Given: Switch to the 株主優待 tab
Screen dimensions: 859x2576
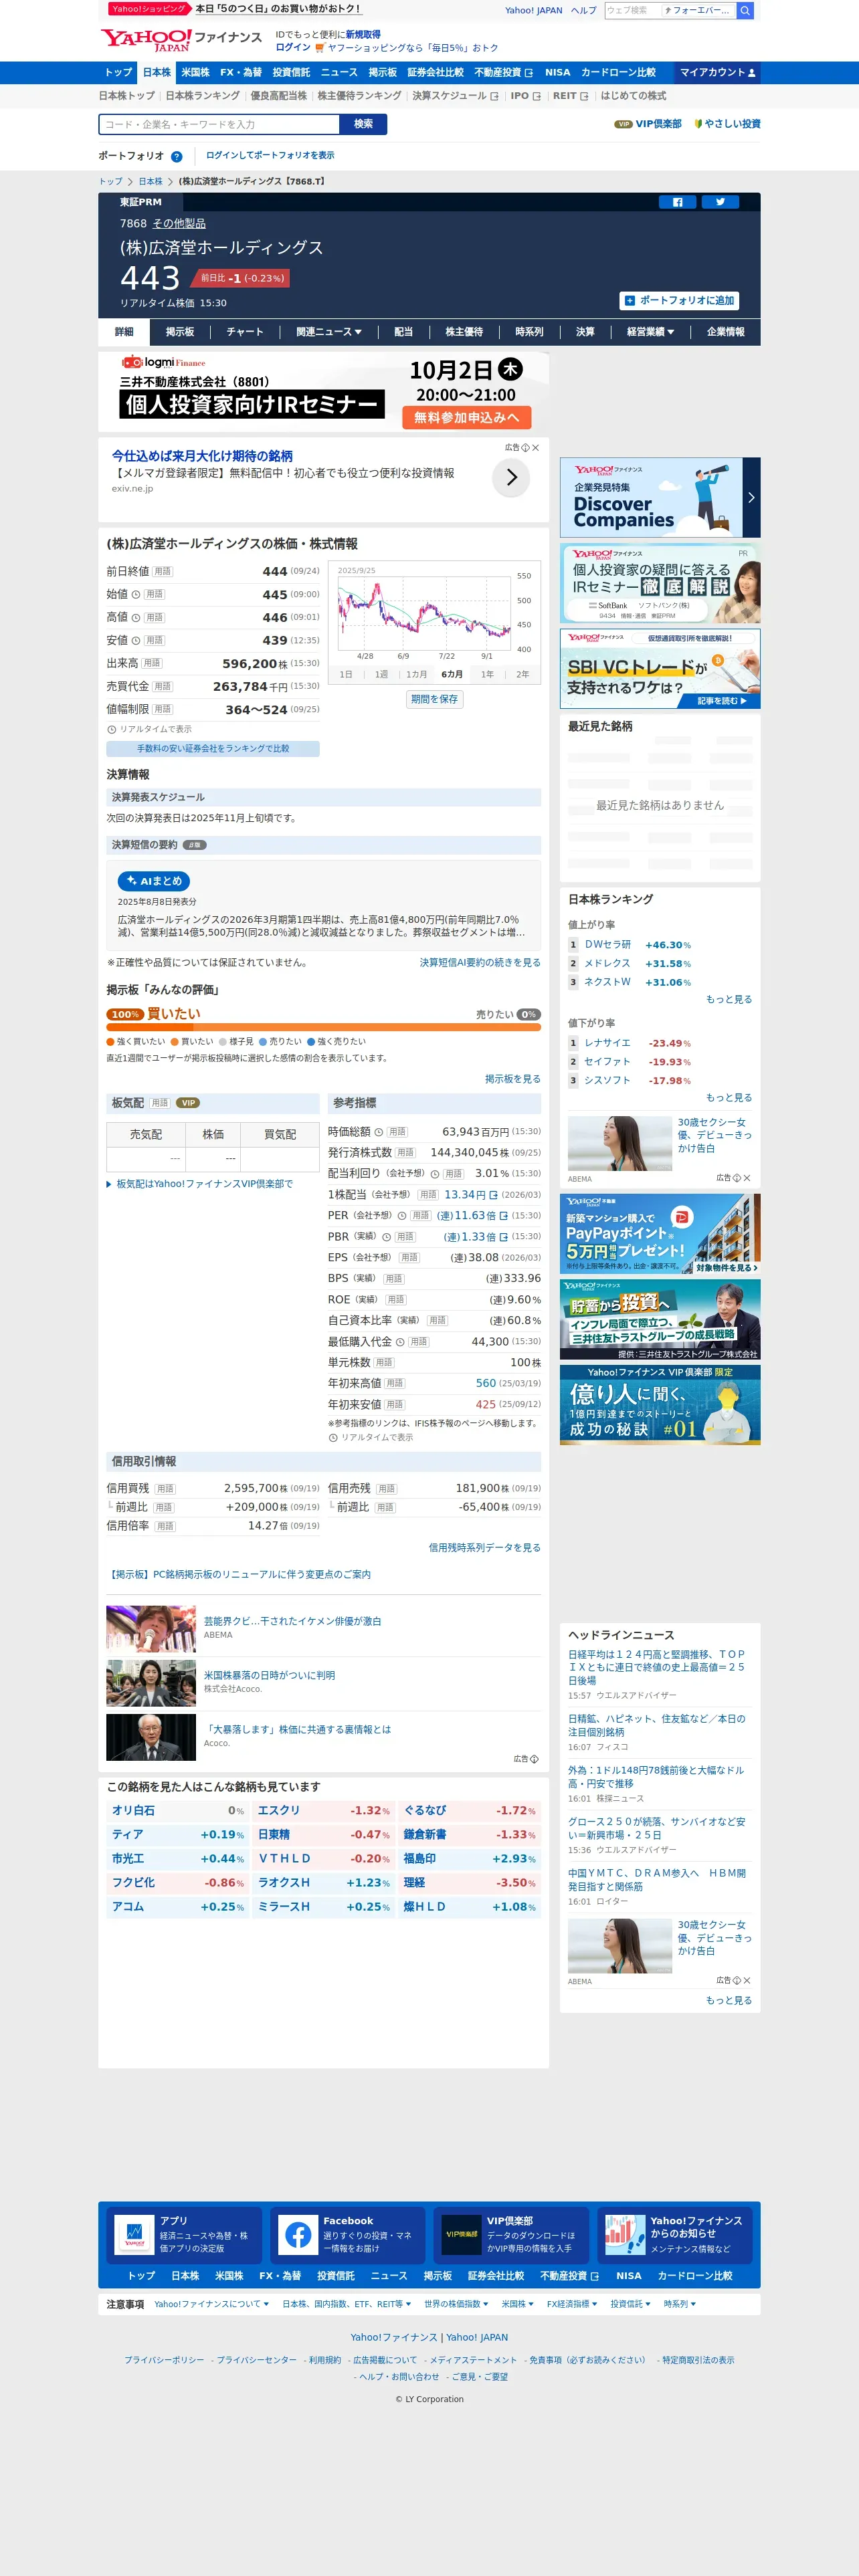Looking at the screenshot, I should 464,332.
